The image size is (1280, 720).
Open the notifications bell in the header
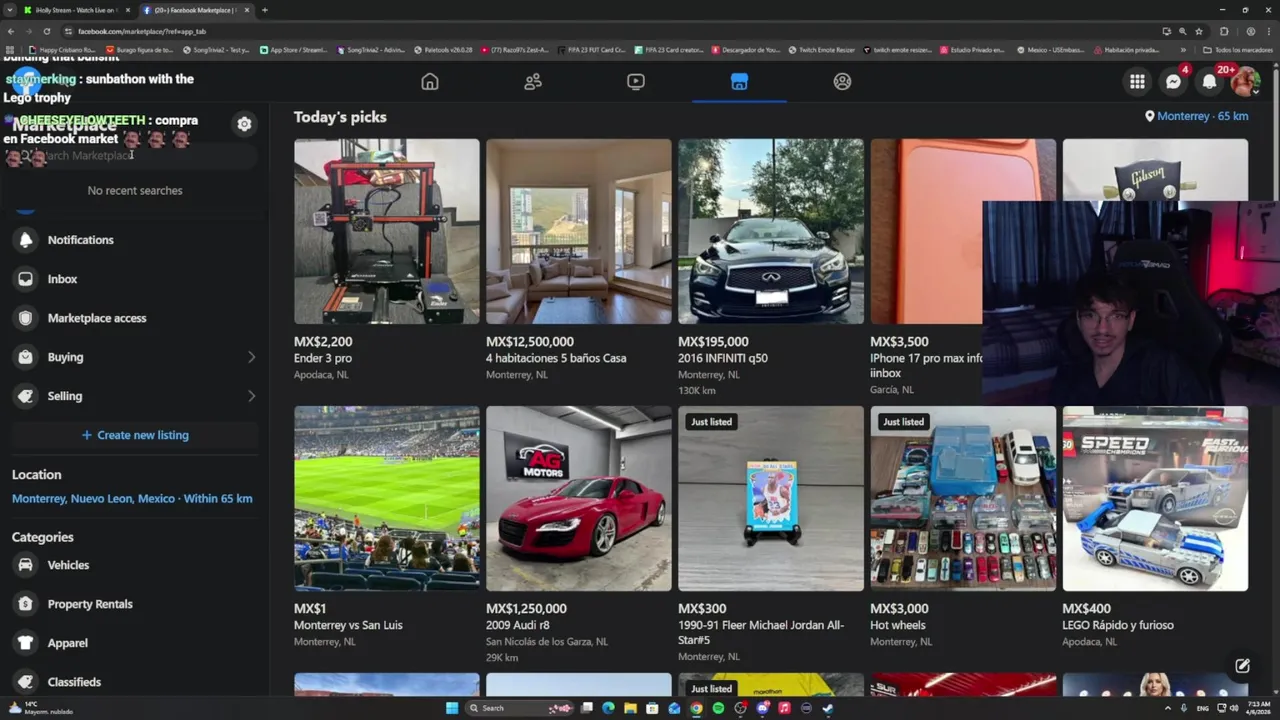point(1209,82)
